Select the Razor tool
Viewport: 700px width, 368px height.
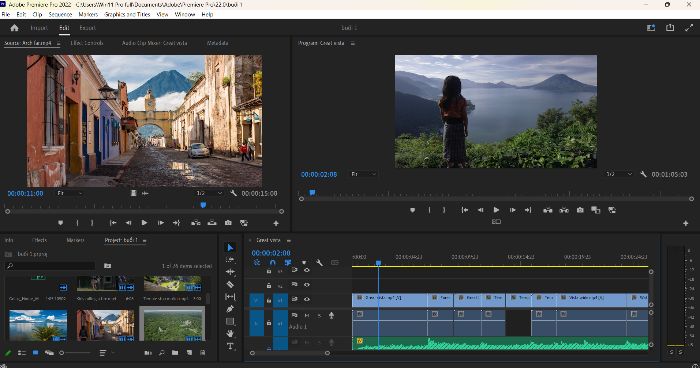[230, 284]
